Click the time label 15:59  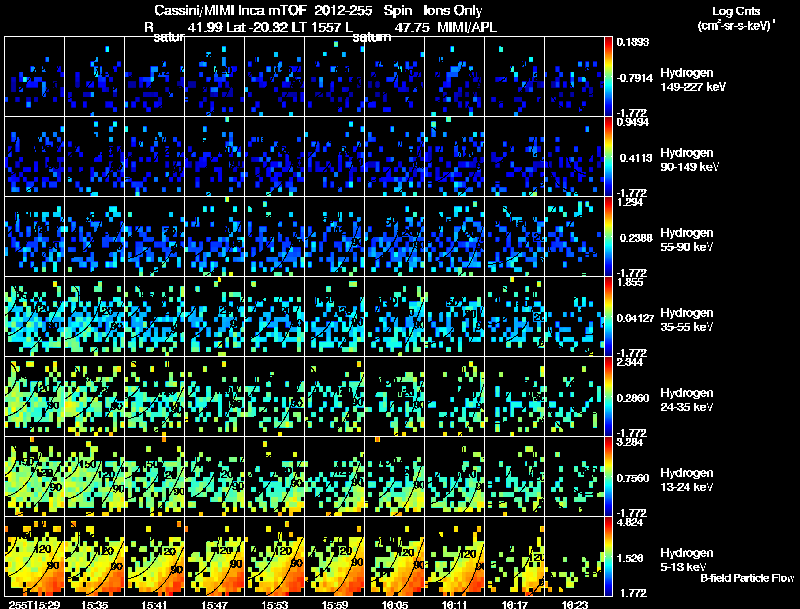click(x=335, y=604)
